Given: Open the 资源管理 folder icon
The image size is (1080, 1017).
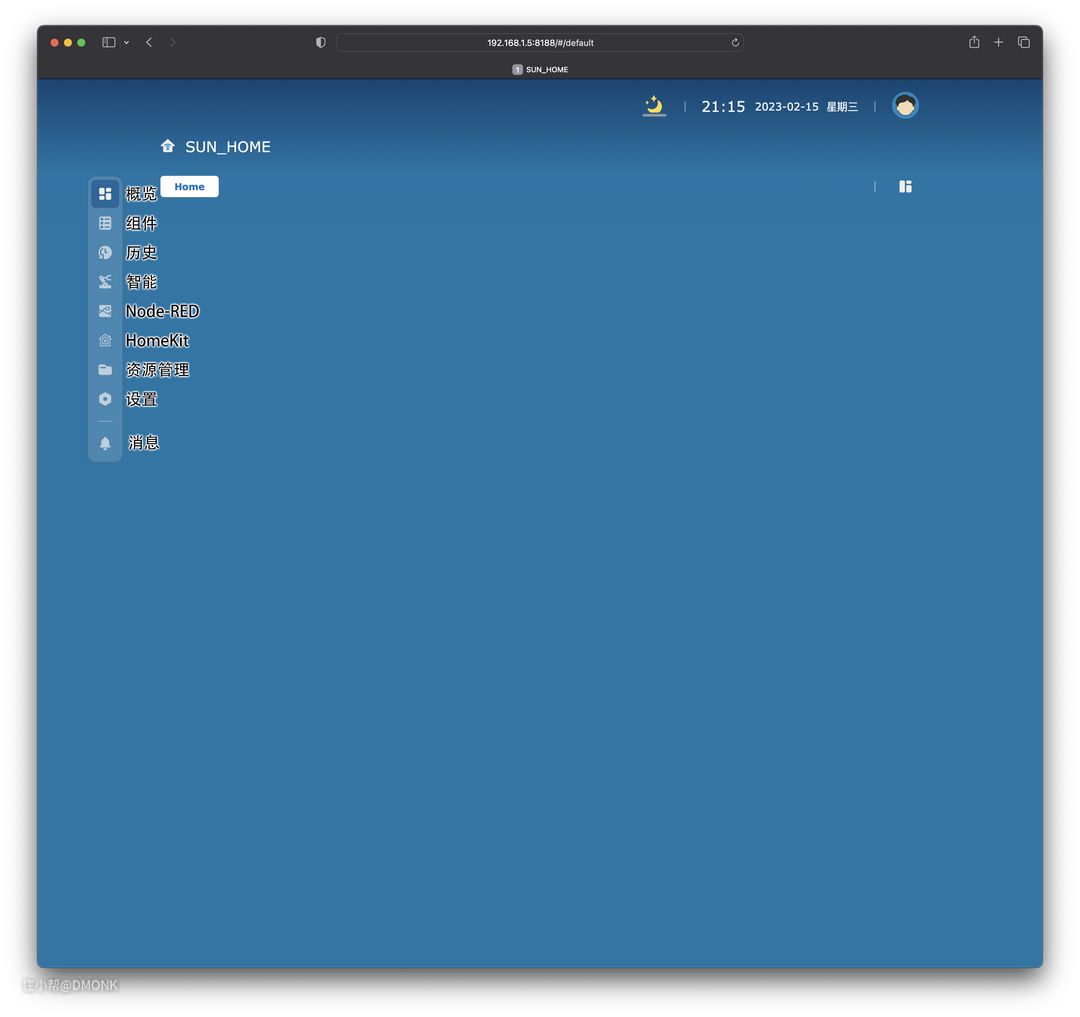Looking at the screenshot, I should pos(105,370).
